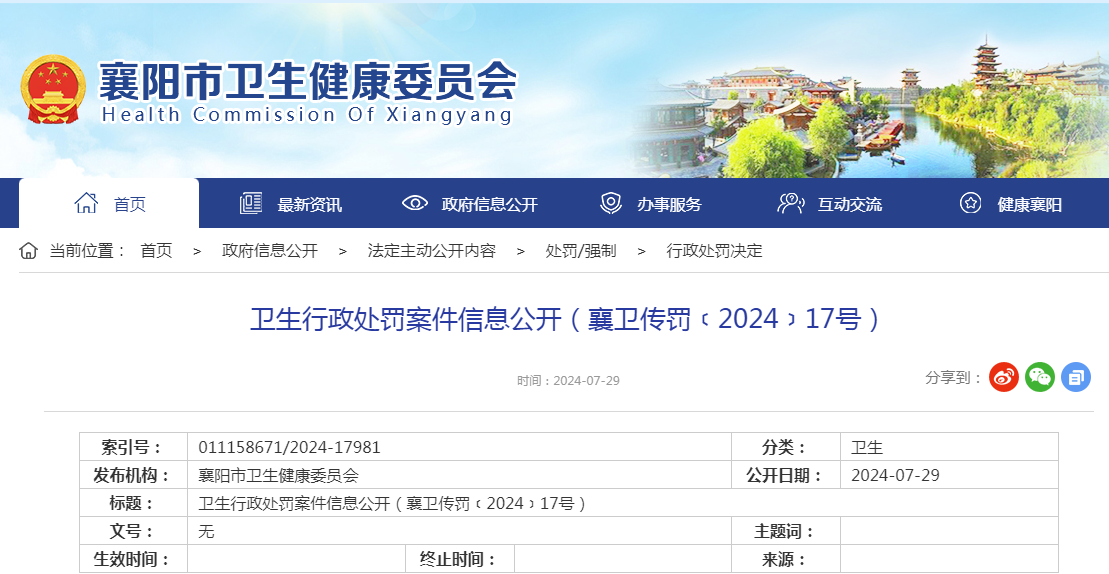Open the 办事服务 menu item
The width and height of the screenshot is (1109, 574).
[x=669, y=205]
